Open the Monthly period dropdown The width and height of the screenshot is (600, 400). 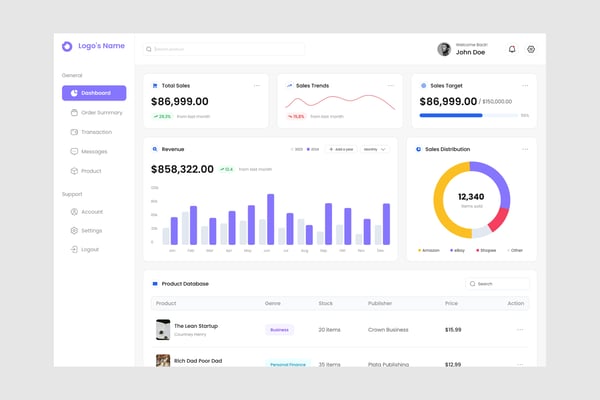pyautogui.click(x=375, y=149)
